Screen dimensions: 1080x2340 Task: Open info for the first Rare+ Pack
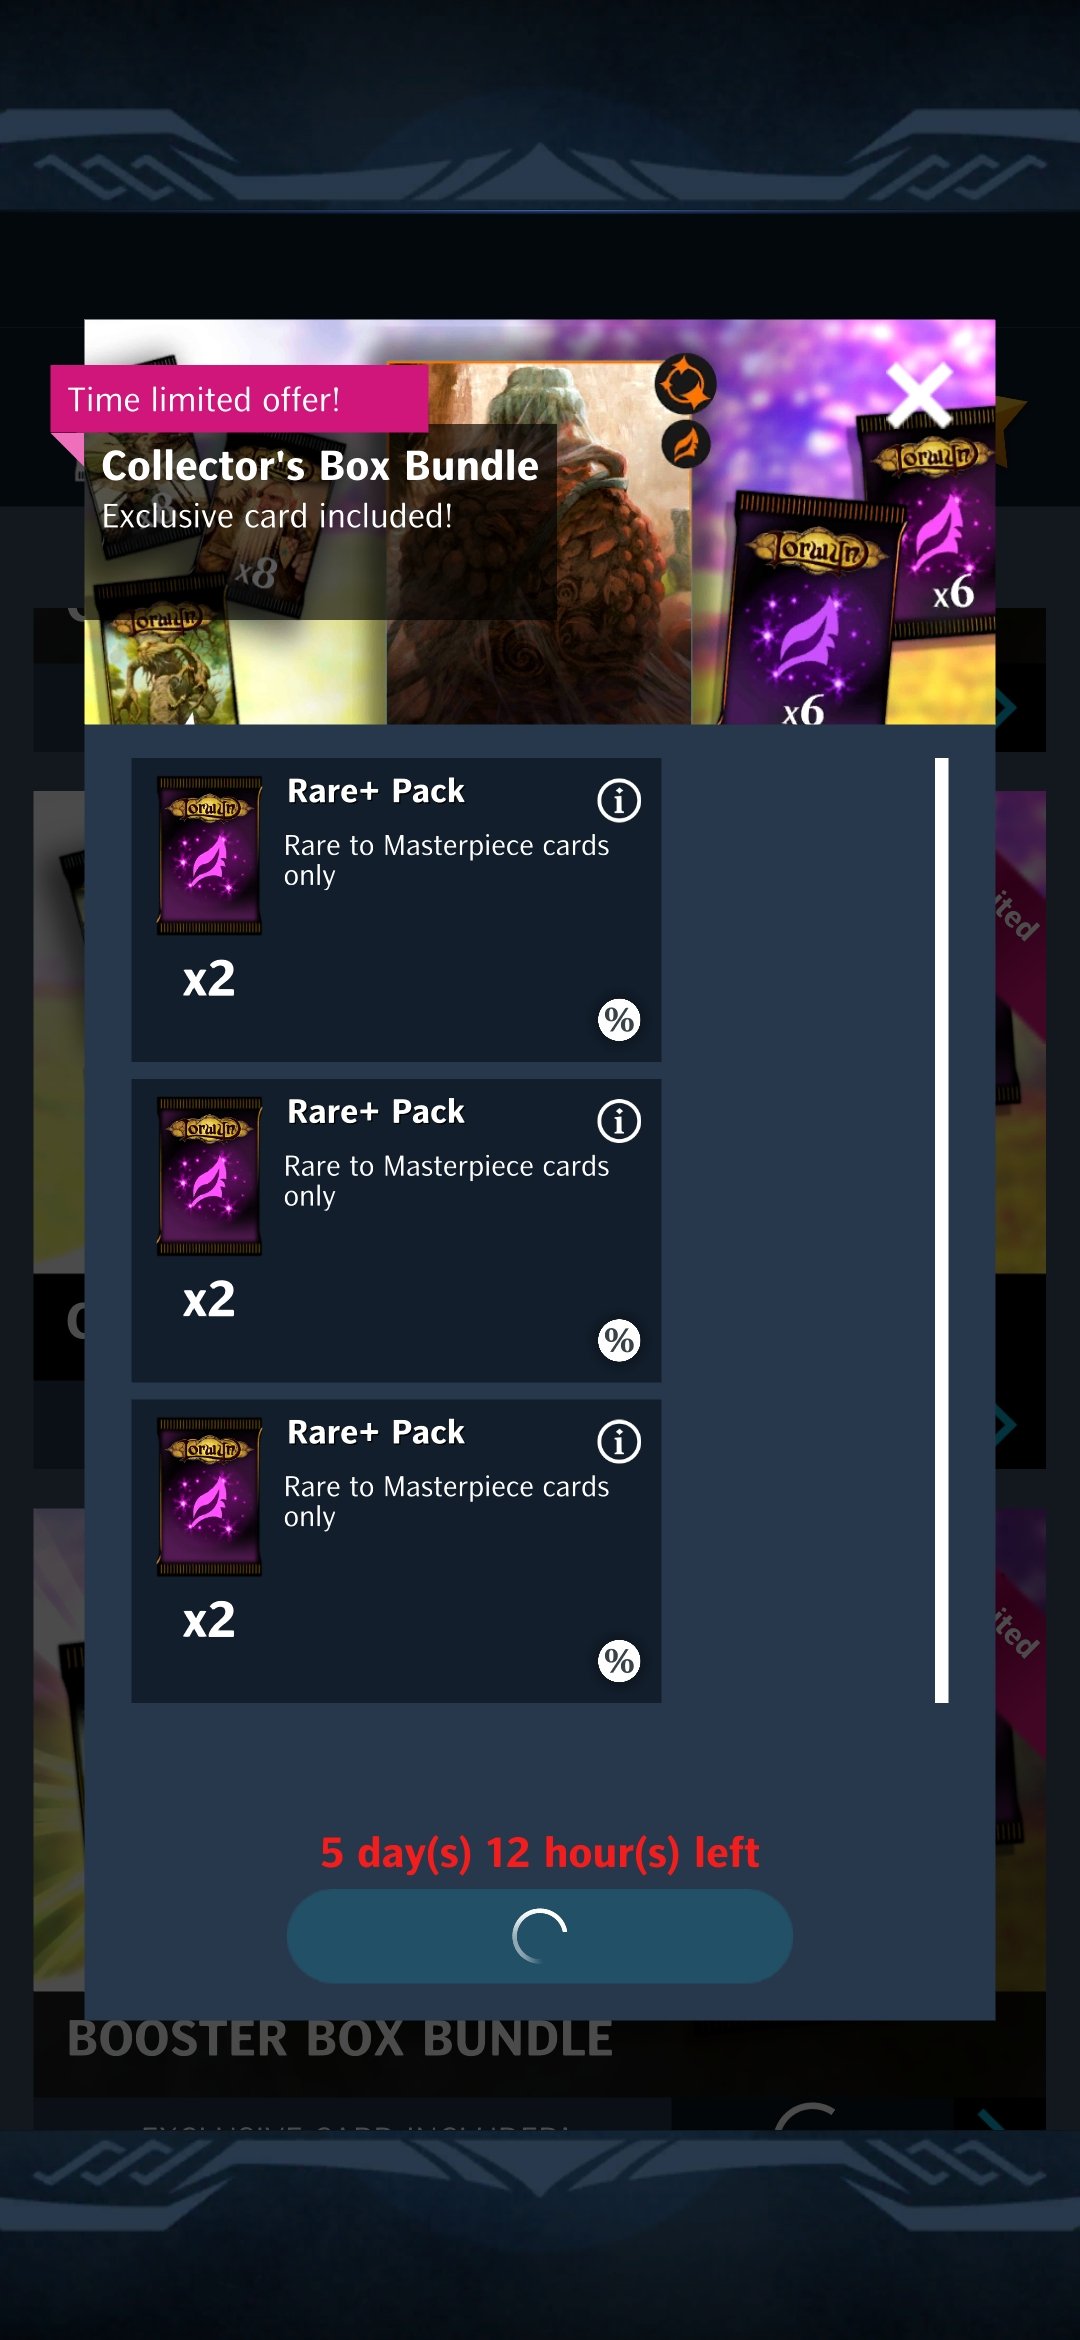tap(619, 800)
